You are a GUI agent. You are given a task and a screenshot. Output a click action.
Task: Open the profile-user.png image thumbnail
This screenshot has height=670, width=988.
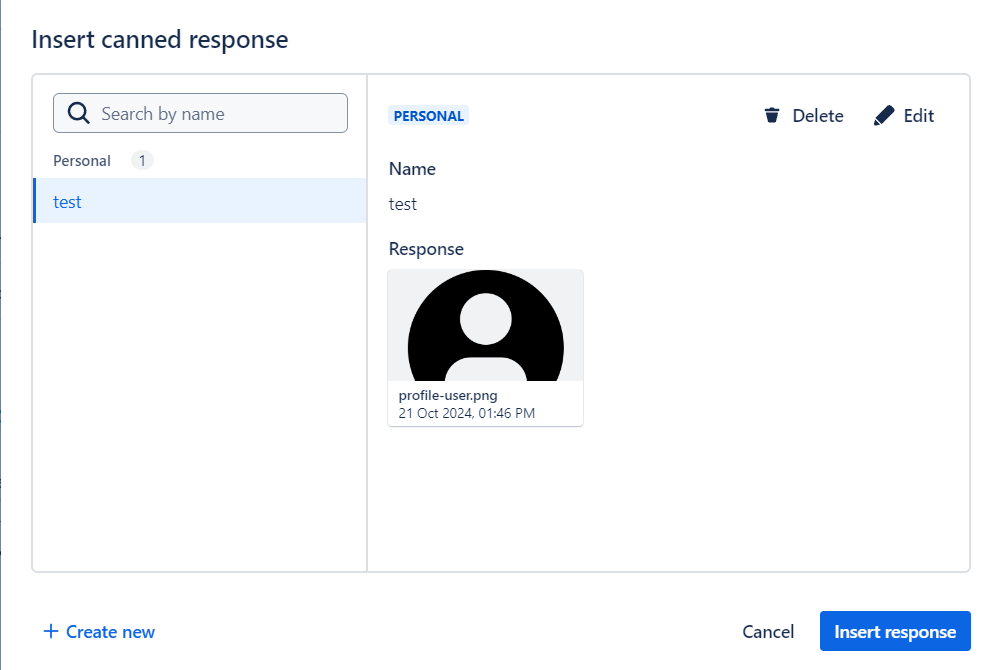tap(485, 326)
